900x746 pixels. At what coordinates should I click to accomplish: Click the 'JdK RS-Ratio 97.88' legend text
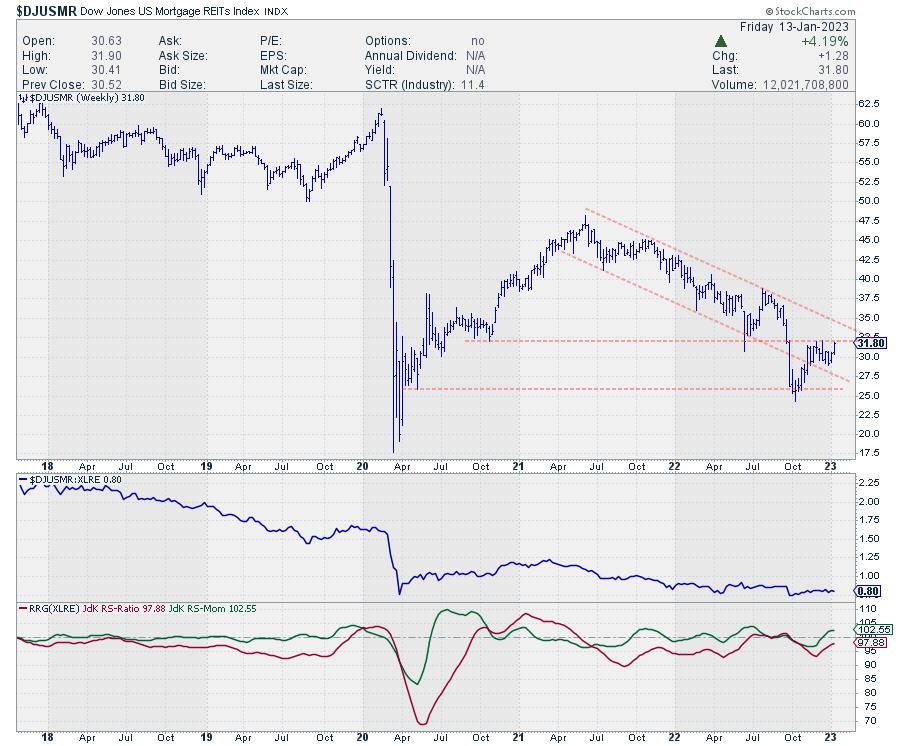pos(123,608)
